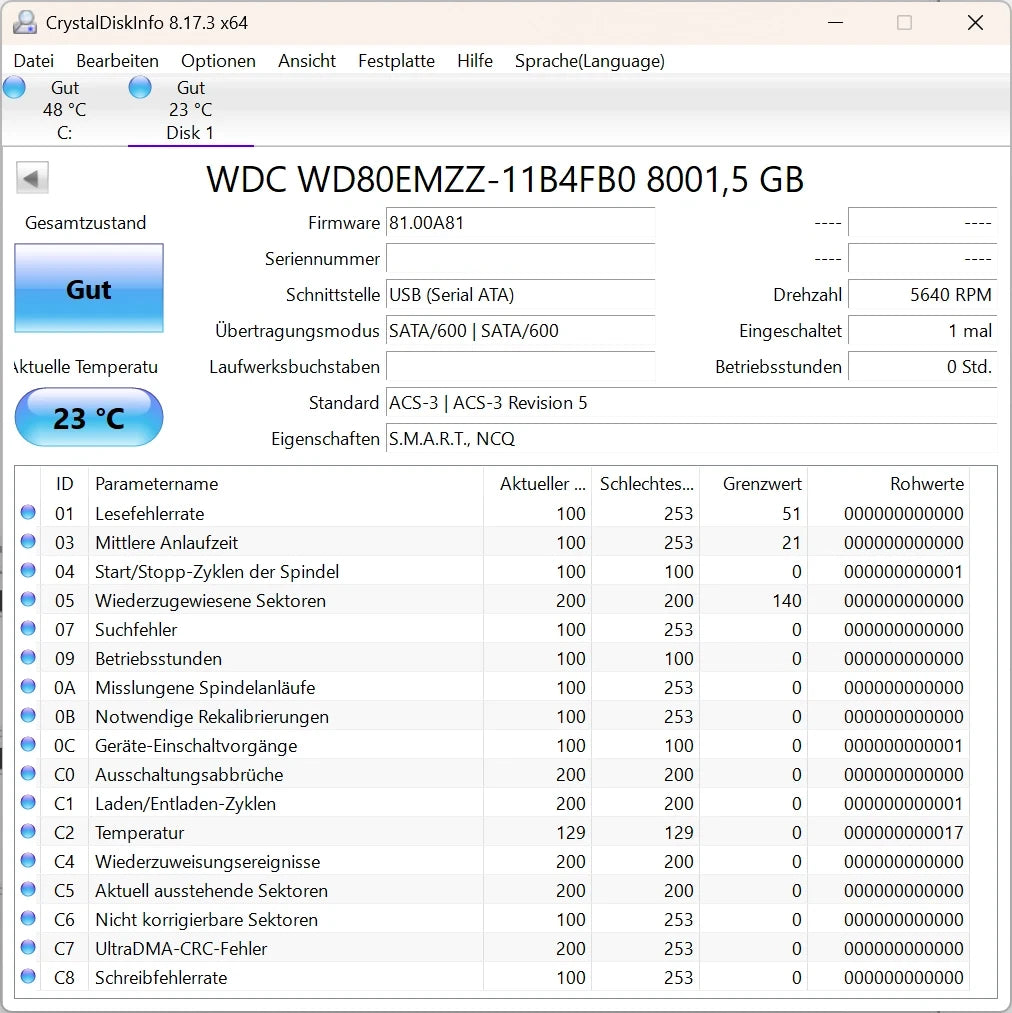This screenshot has height=1013, width=1012.
Task: Click status dot of Wiederzuweisungsereignisse row
Action: click(28, 861)
